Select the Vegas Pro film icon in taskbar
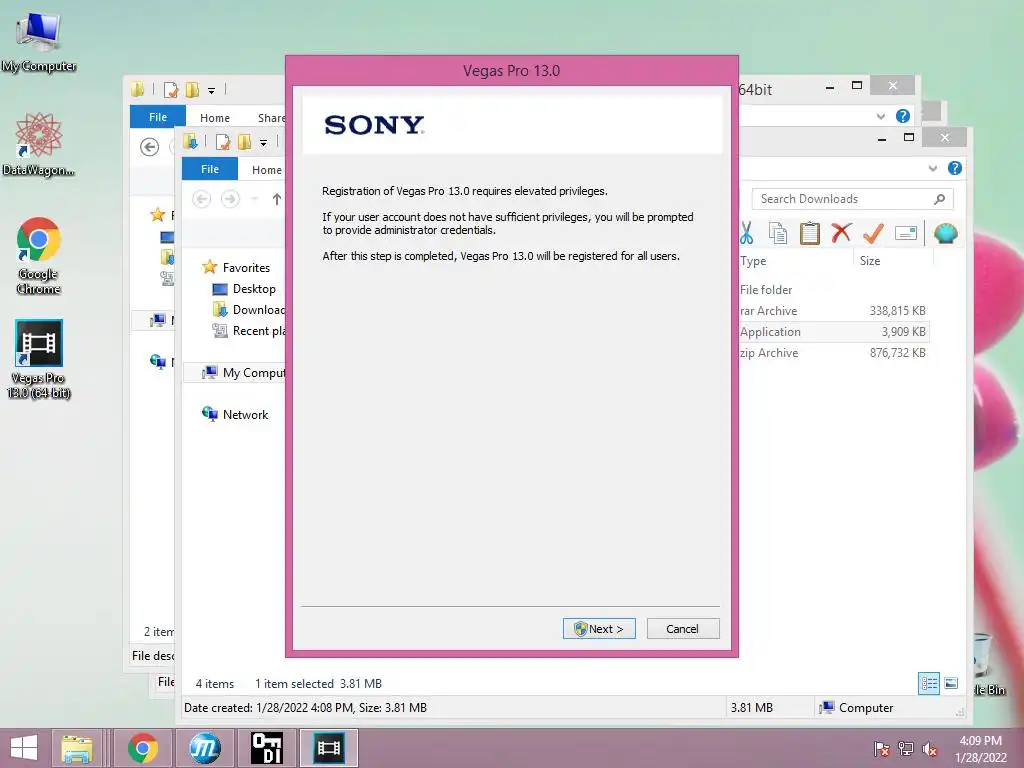The height and width of the screenshot is (768, 1024). pyautogui.click(x=328, y=748)
